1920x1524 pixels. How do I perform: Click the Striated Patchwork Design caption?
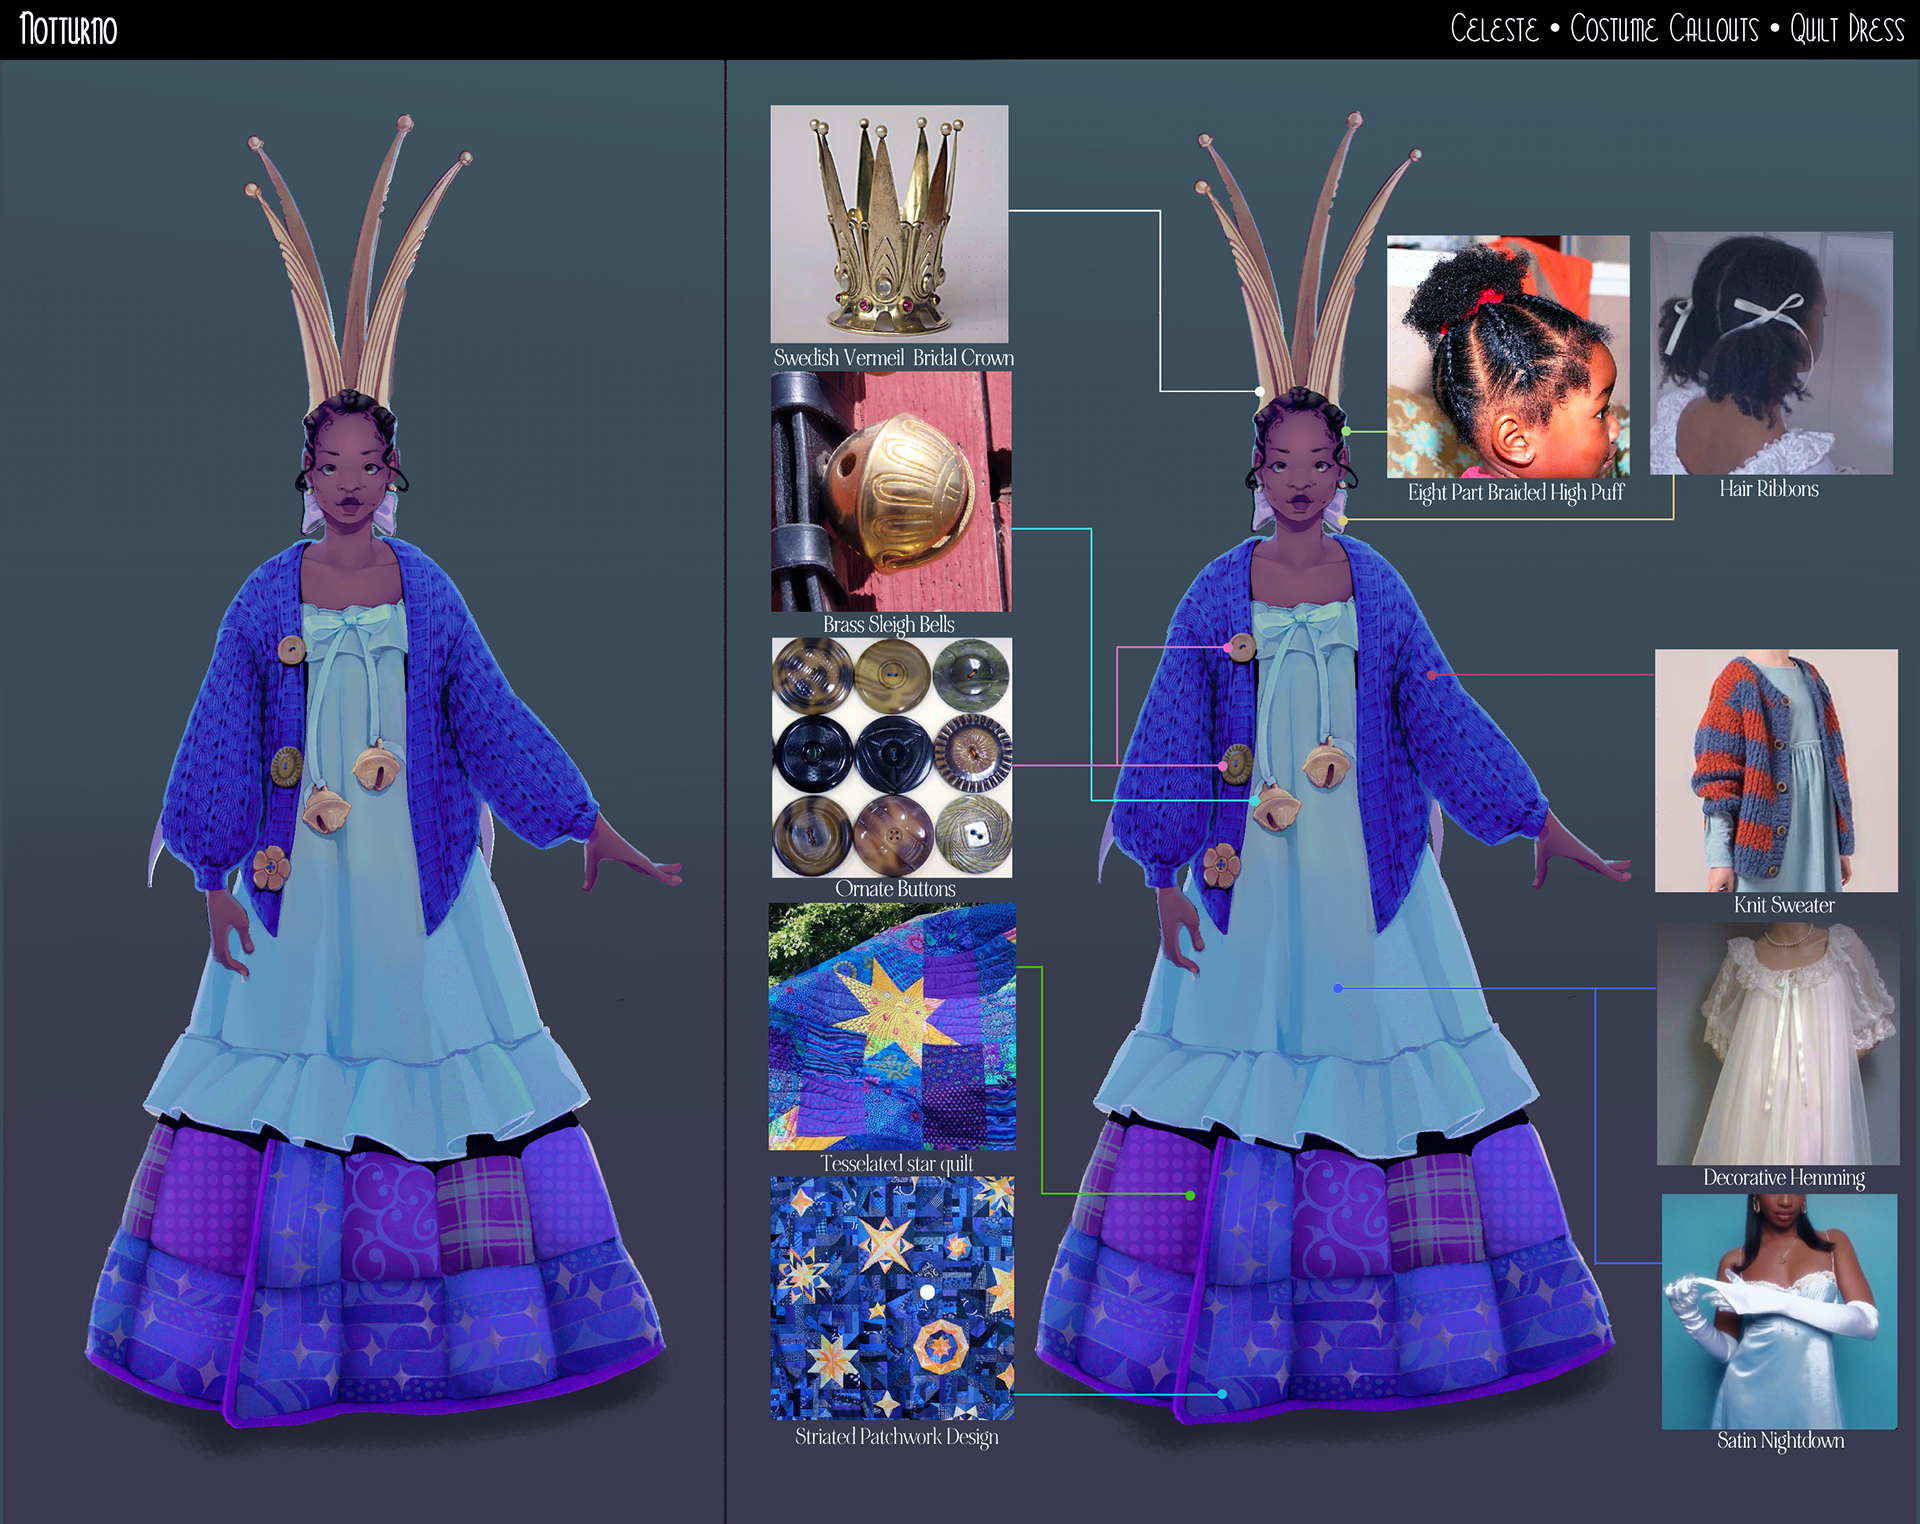tap(896, 1437)
